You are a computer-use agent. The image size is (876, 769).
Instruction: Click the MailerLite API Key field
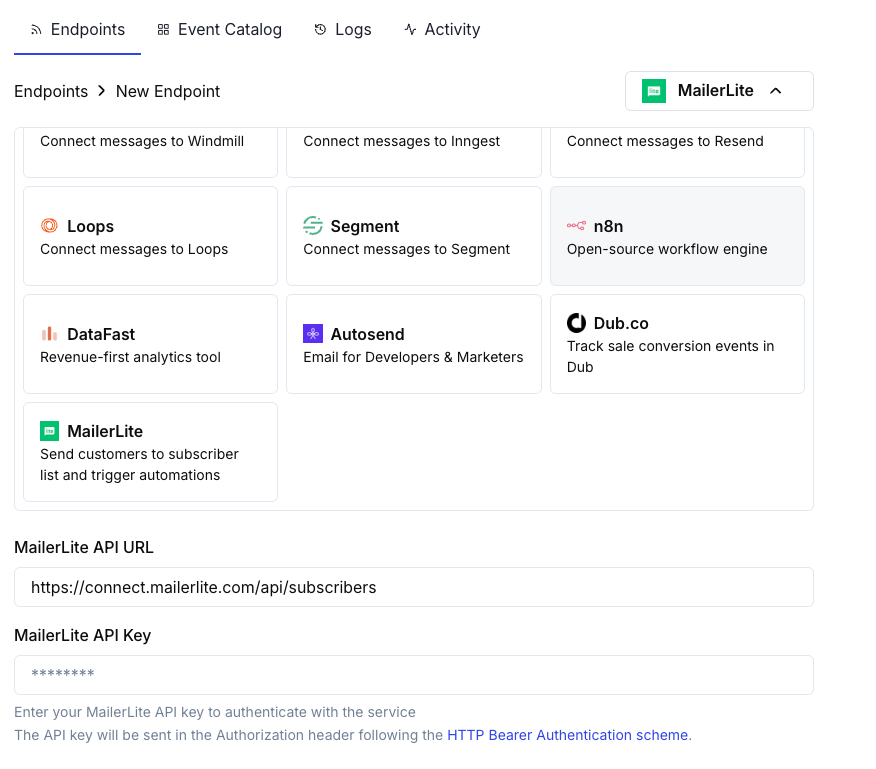click(x=413, y=675)
